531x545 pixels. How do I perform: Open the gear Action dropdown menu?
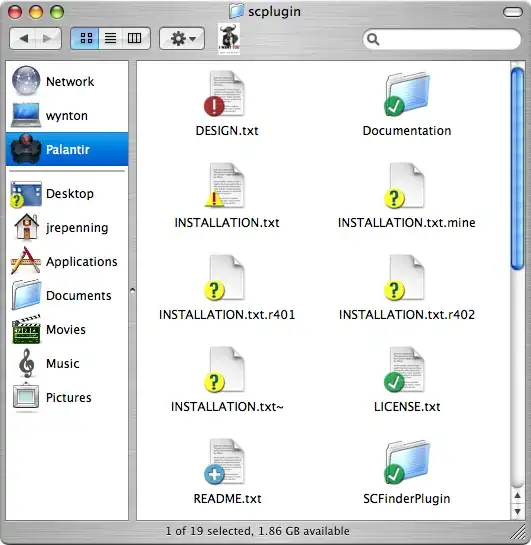coord(182,38)
